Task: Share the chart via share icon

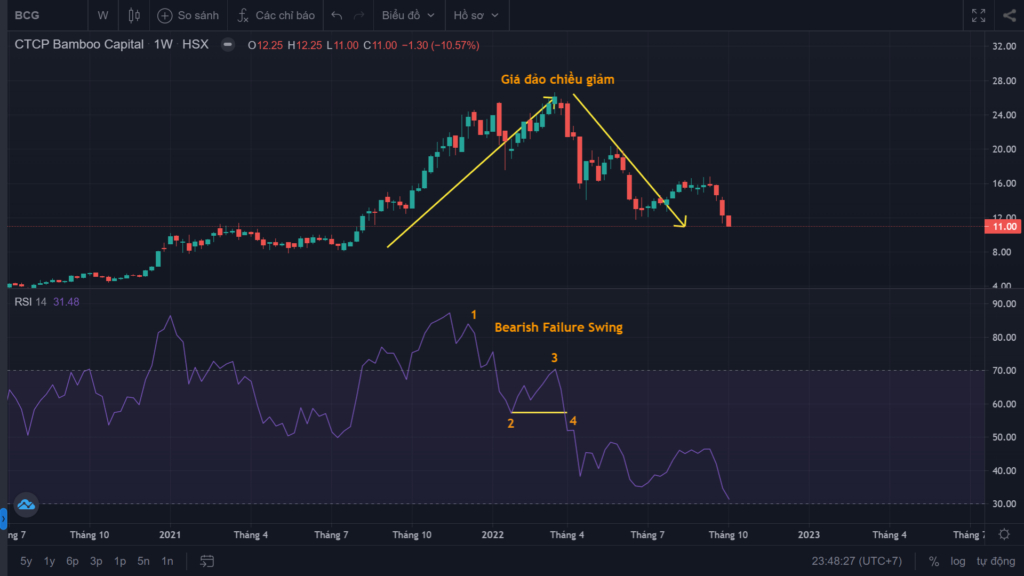Action: tap(1010, 15)
